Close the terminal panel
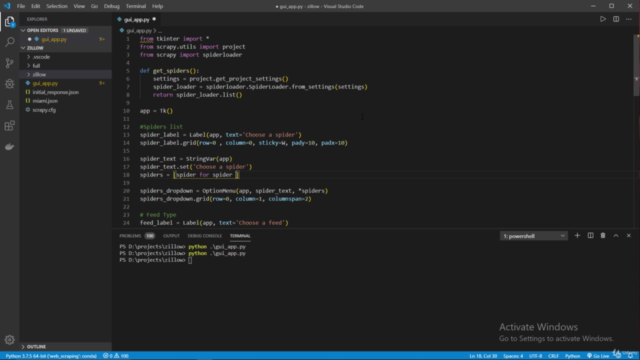Viewport: 640px width, 360px height. (629, 236)
